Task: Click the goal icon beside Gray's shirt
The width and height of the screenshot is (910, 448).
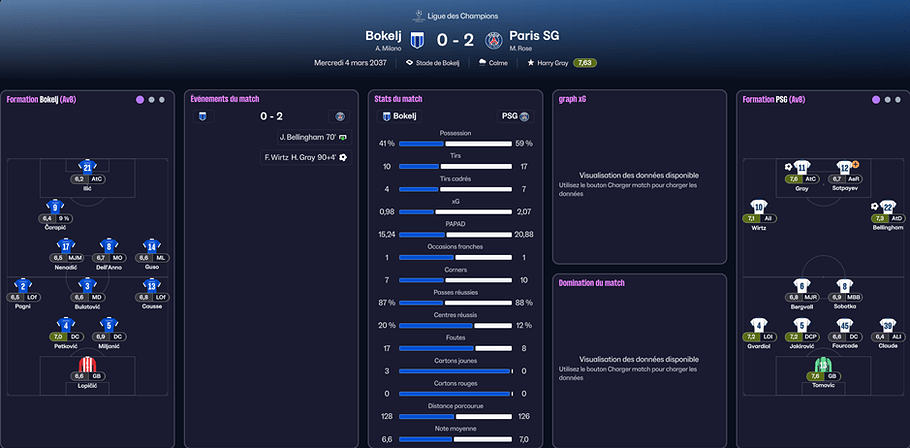Action: (789, 167)
